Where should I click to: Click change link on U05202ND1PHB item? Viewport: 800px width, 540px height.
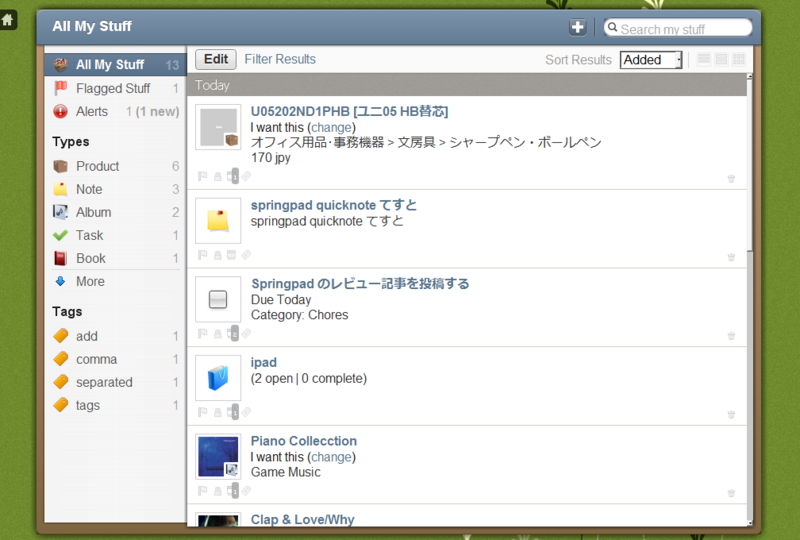point(332,127)
